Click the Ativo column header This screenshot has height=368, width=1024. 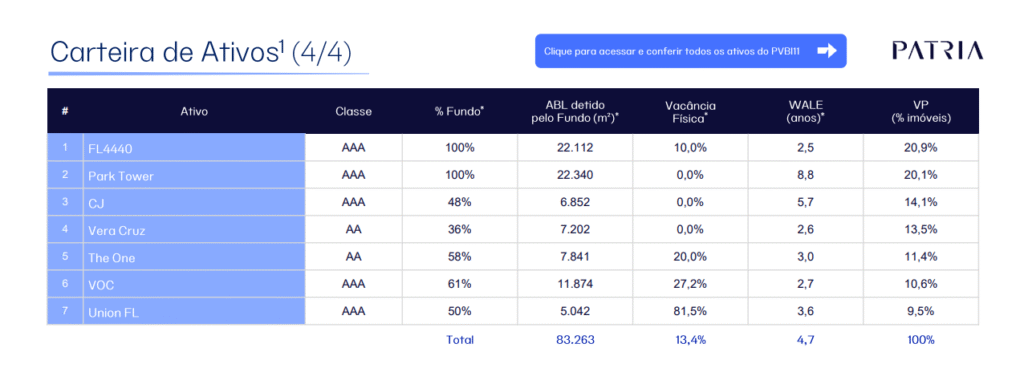pyautogui.click(x=194, y=112)
